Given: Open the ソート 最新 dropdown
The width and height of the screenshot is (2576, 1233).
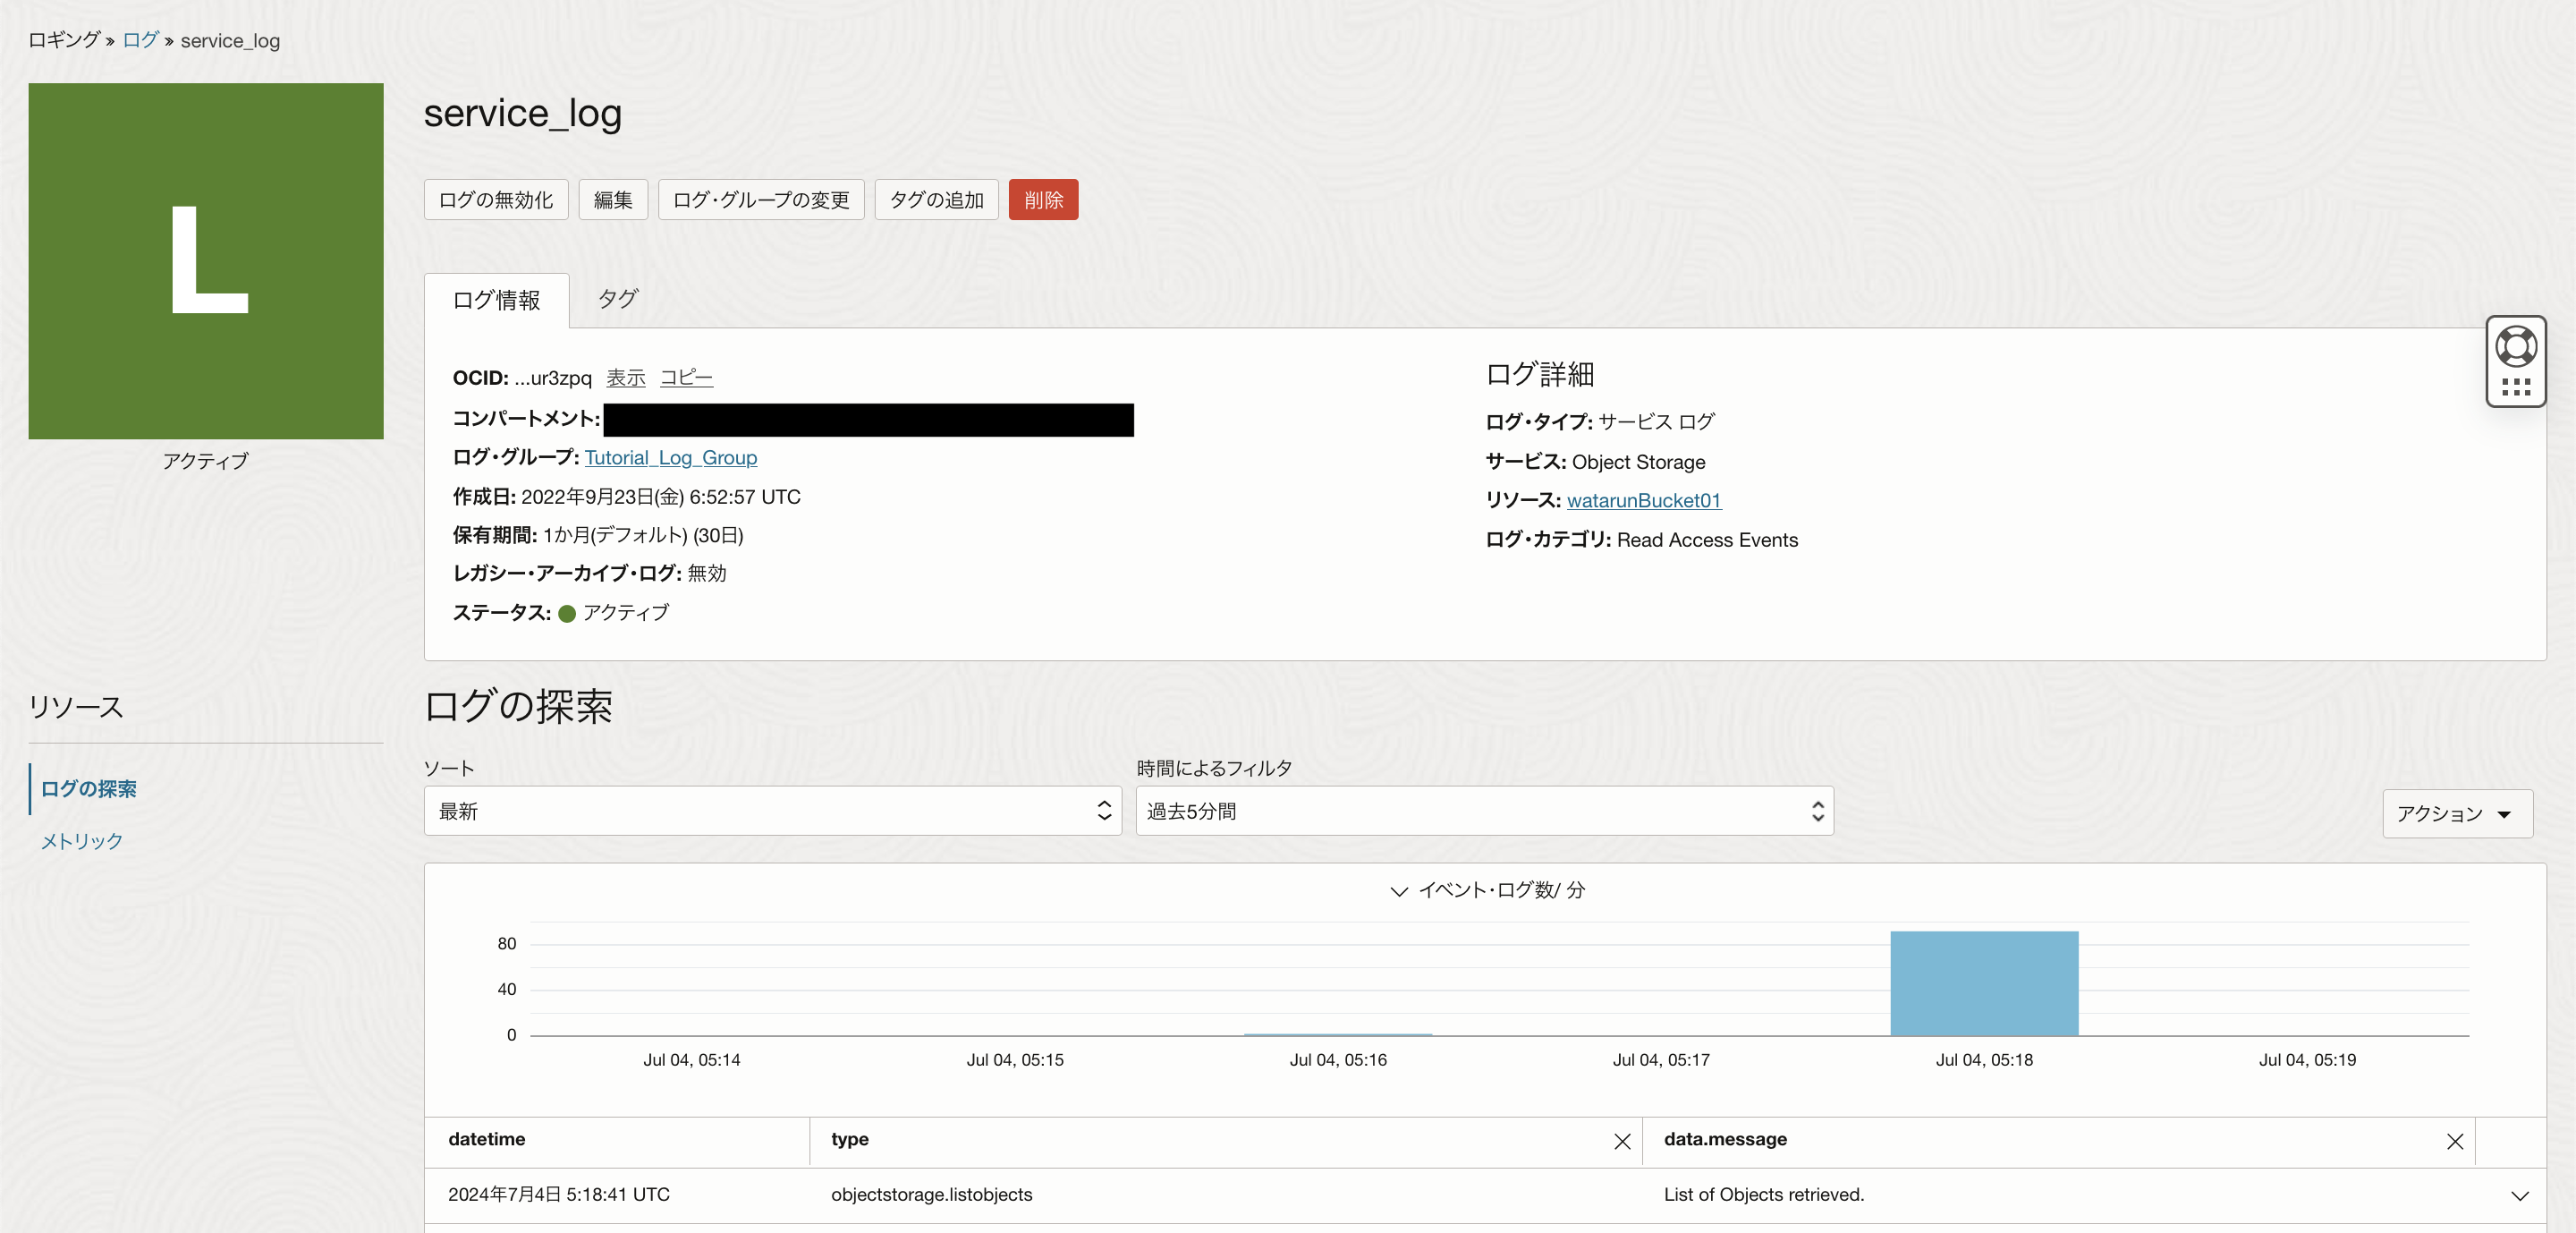Looking at the screenshot, I should (x=772, y=811).
